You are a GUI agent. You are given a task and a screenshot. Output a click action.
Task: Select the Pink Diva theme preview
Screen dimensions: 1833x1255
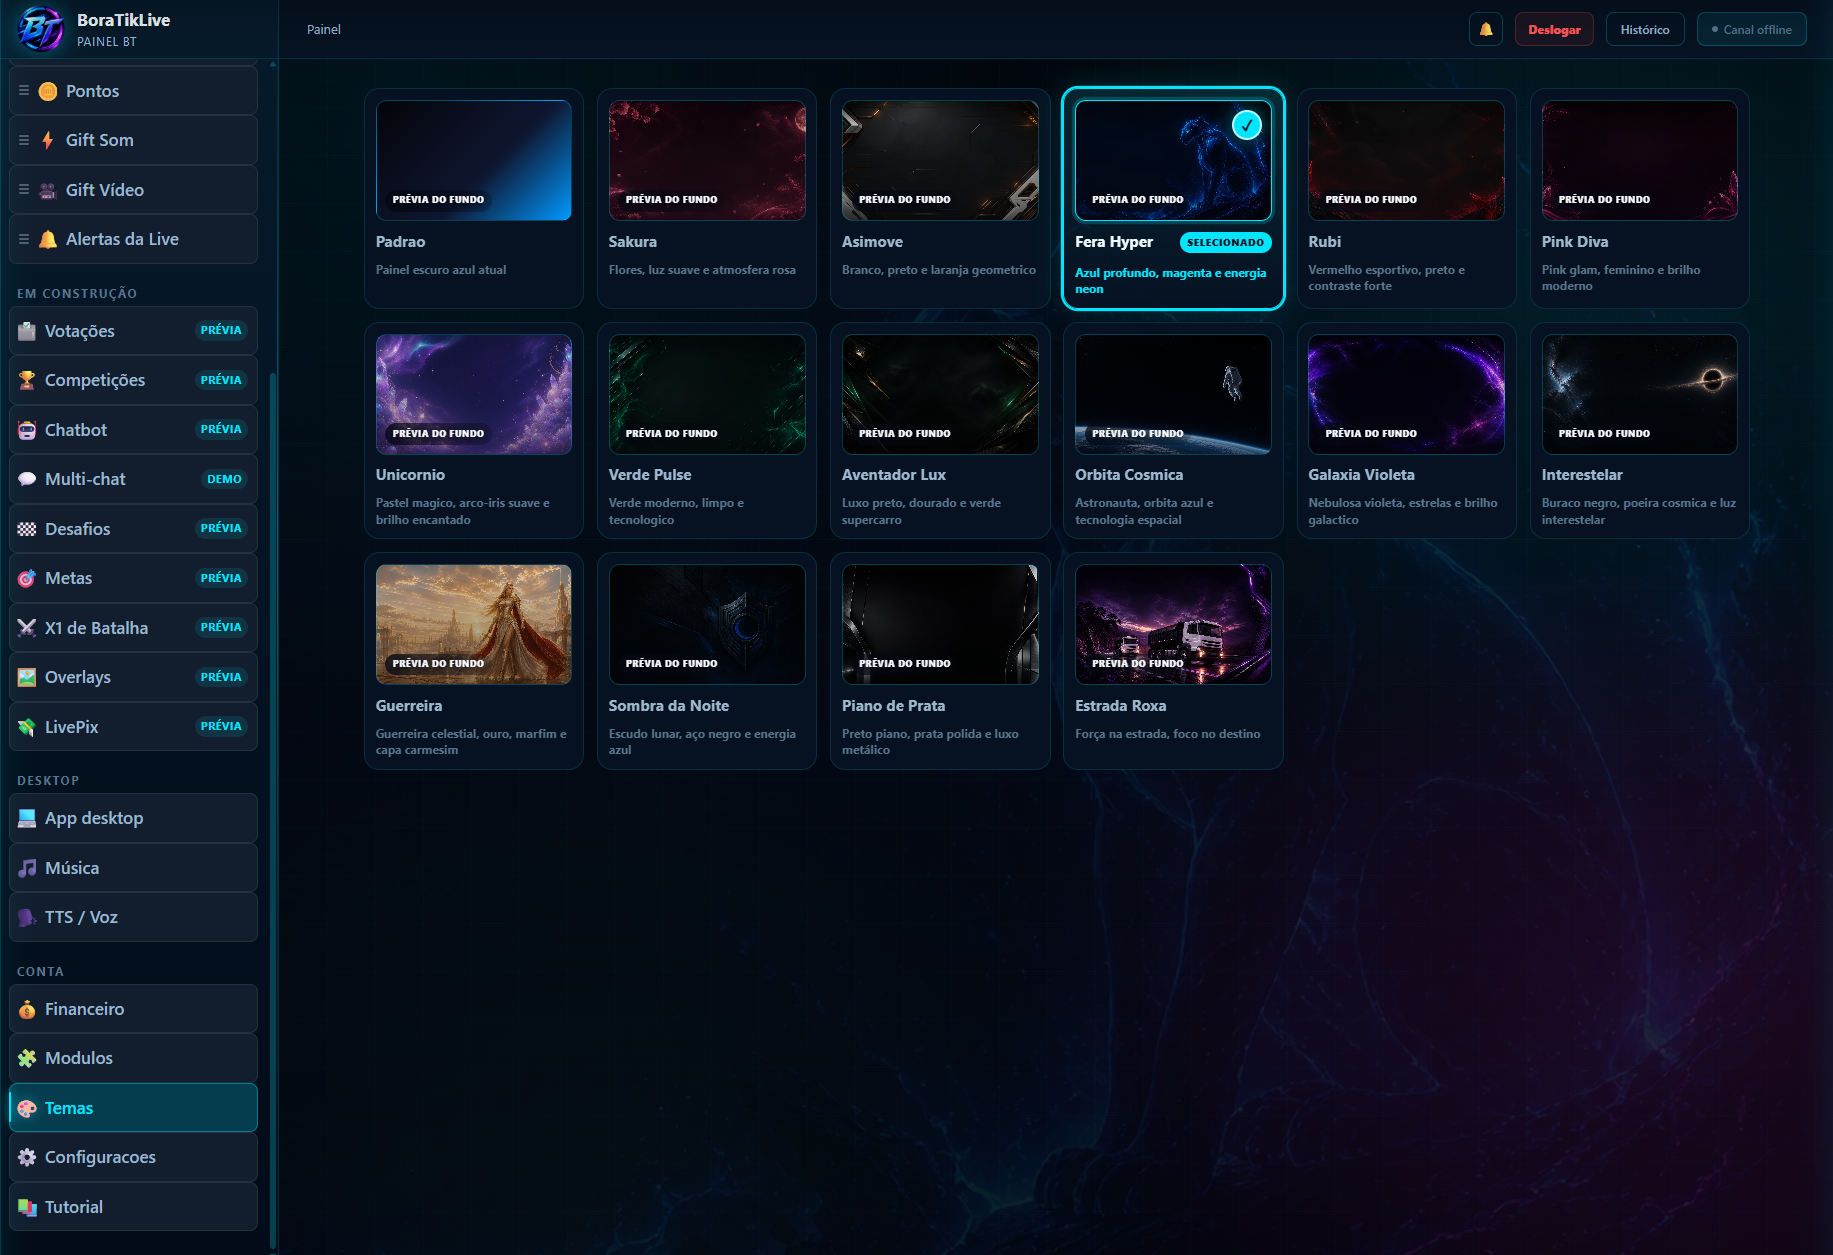click(1640, 160)
